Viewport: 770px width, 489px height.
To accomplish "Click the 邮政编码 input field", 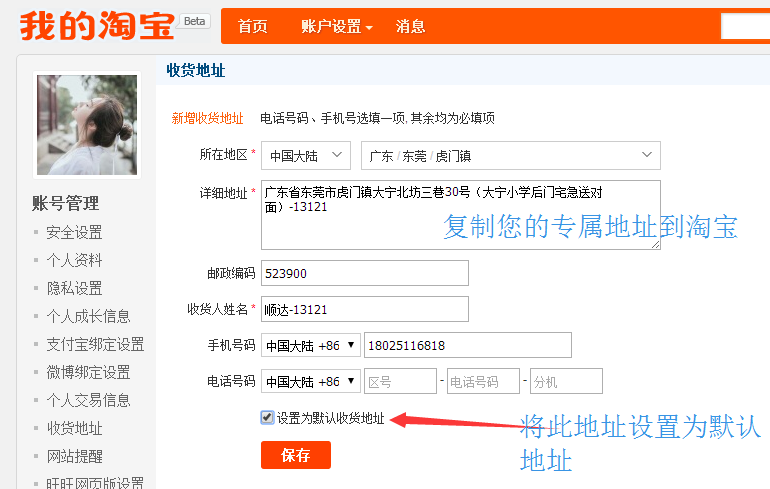I will pos(364,273).
